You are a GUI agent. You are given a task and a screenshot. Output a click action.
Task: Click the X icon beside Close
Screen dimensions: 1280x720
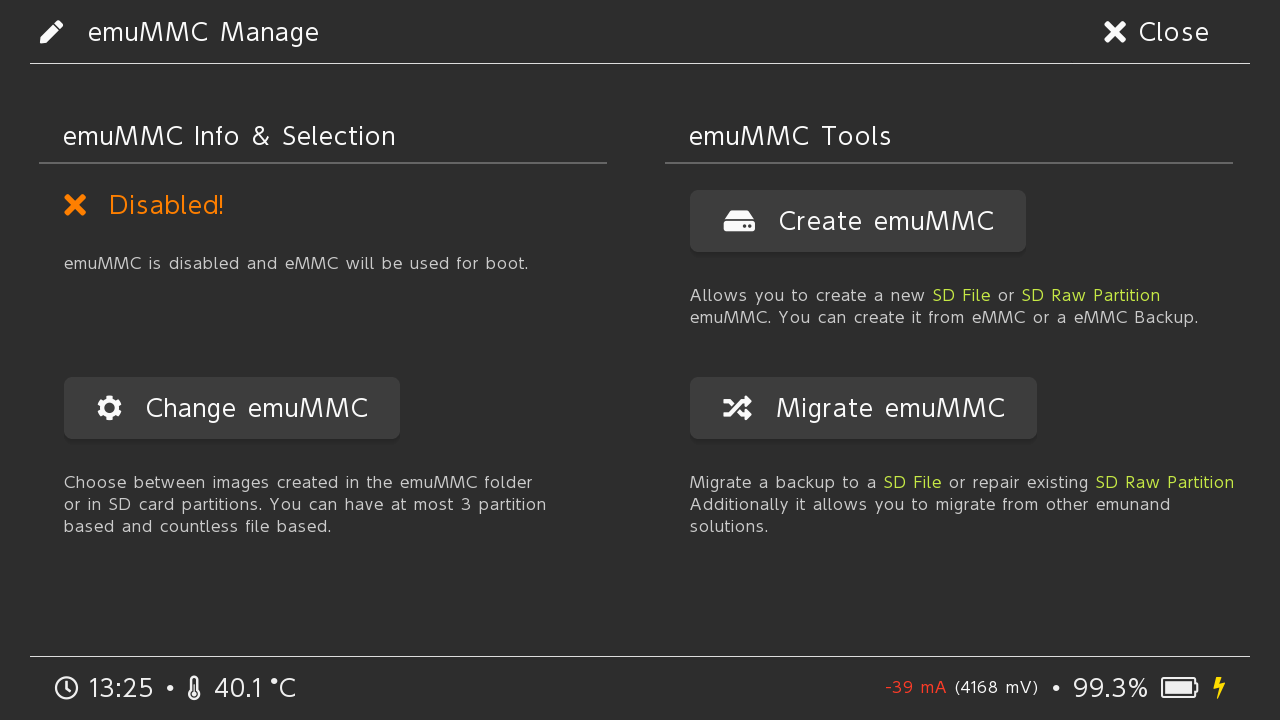point(1115,32)
